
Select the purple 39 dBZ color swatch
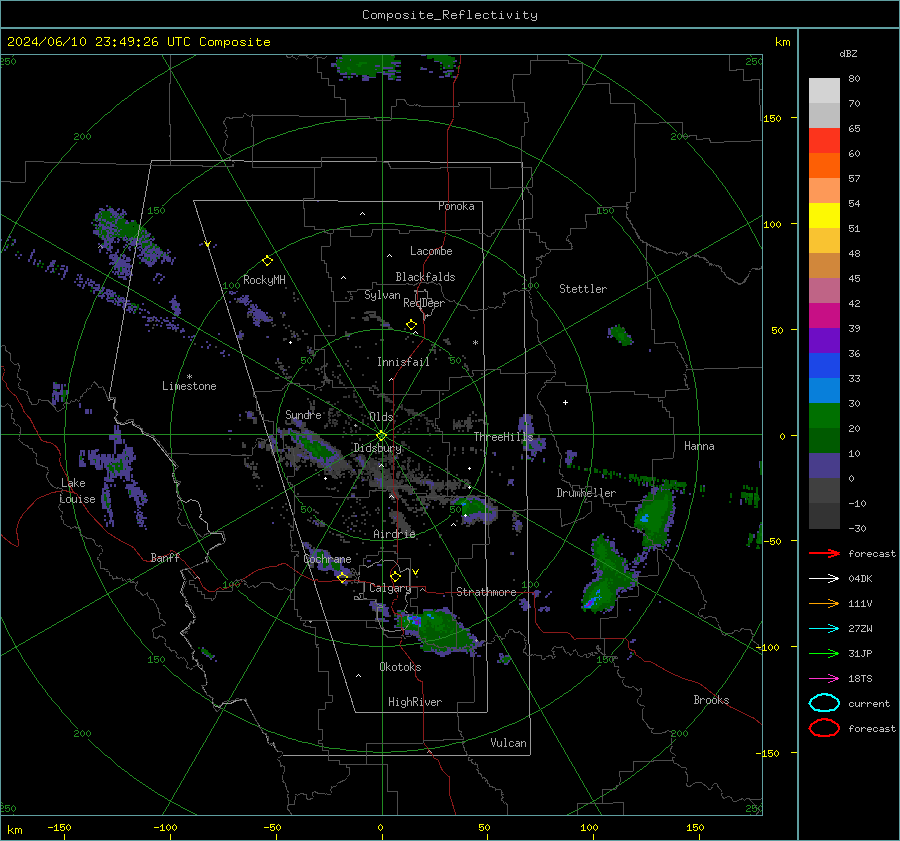coord(824,340)
